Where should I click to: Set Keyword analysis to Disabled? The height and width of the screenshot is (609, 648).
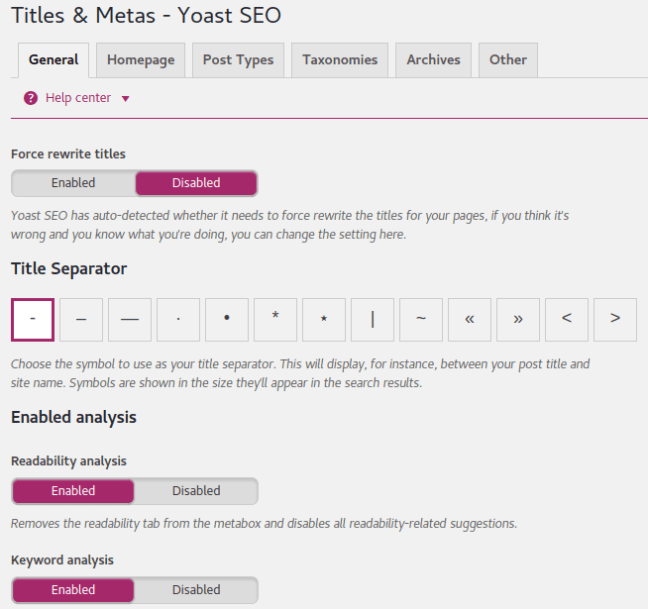(x=196, y=590)
